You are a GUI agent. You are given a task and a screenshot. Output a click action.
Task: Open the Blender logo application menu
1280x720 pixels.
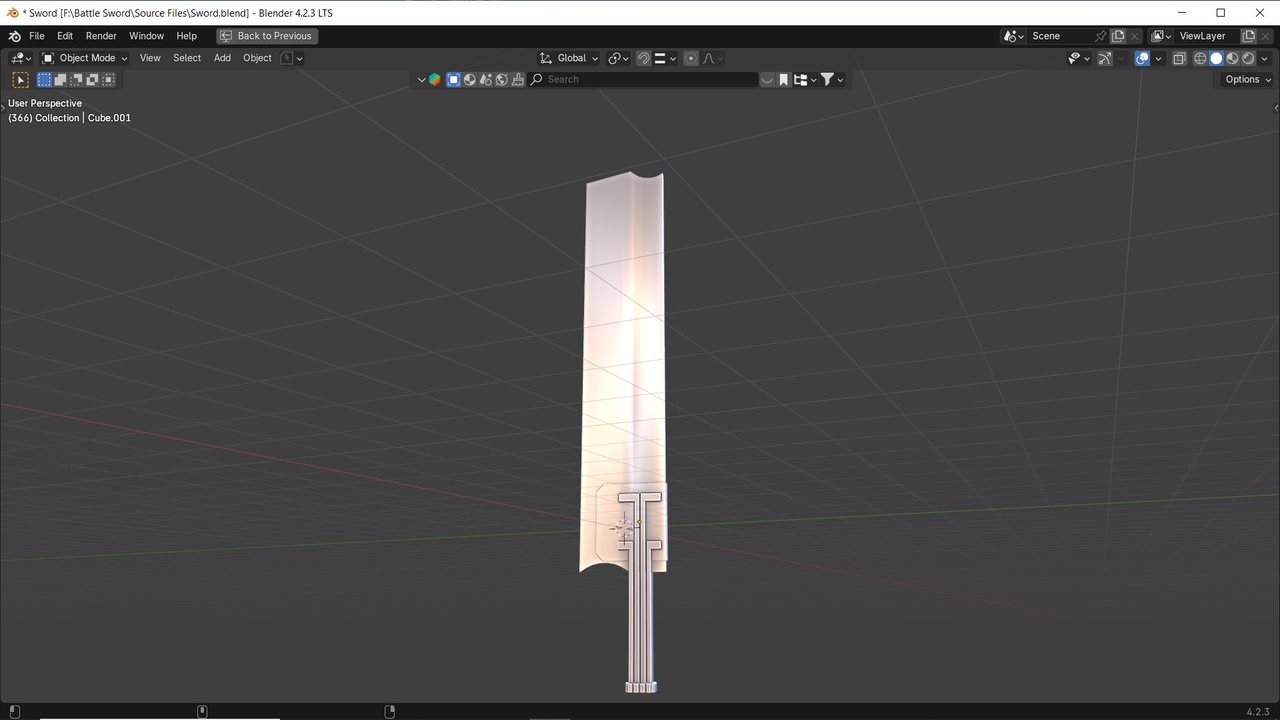pos(14,36)
